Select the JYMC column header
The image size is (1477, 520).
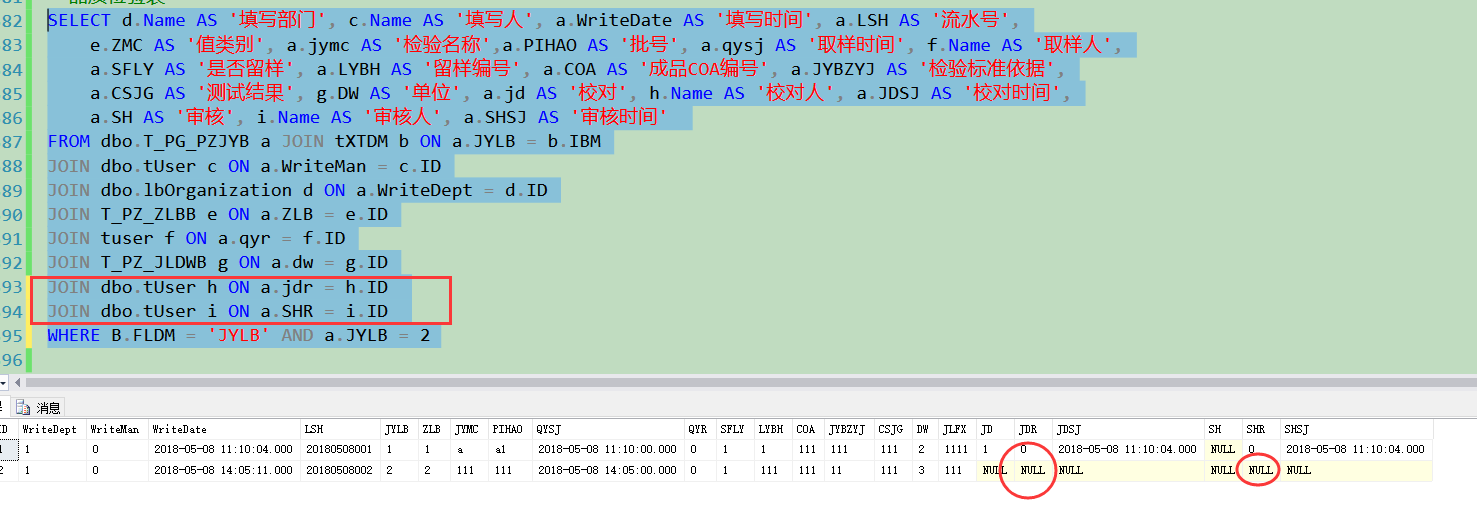pyautogui.click(x=469, y=430)
